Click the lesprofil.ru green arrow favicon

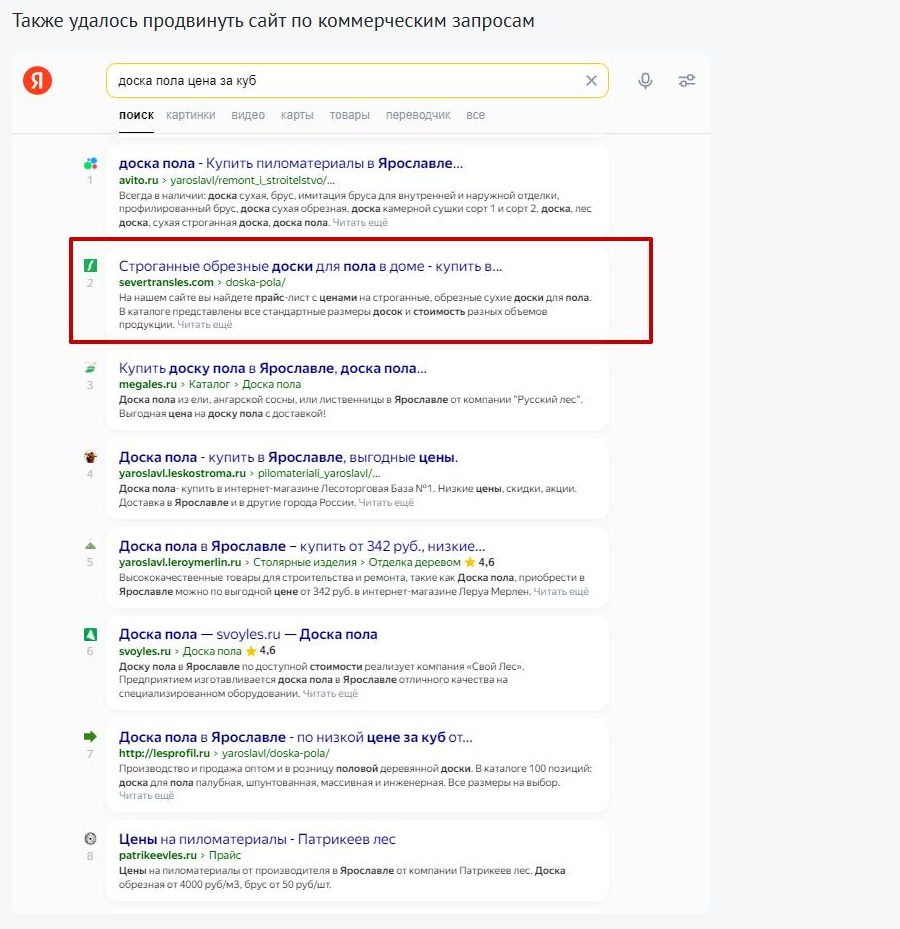pyautogui.click(x=90, y=737)
